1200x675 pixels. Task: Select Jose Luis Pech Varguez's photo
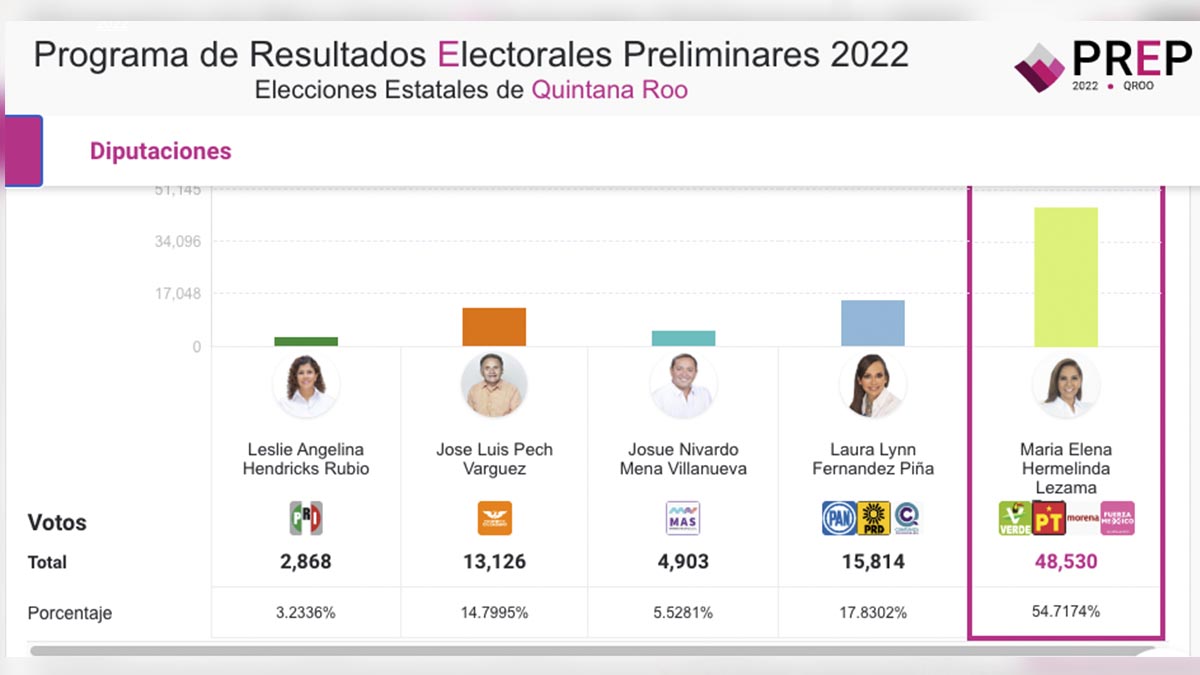[x=494, y=385]
